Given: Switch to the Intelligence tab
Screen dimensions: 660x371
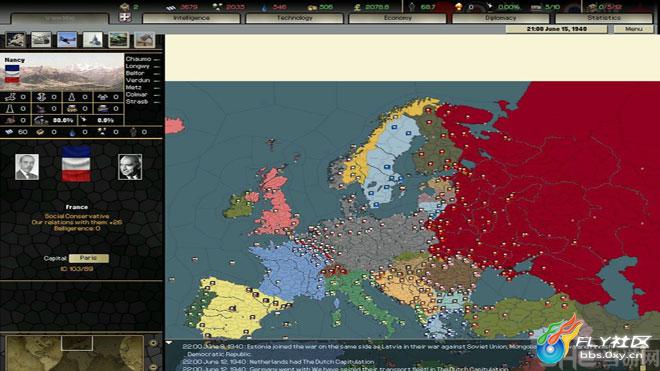Looking at the screenshot, I should pyautogui.click(x=192, y=18).
